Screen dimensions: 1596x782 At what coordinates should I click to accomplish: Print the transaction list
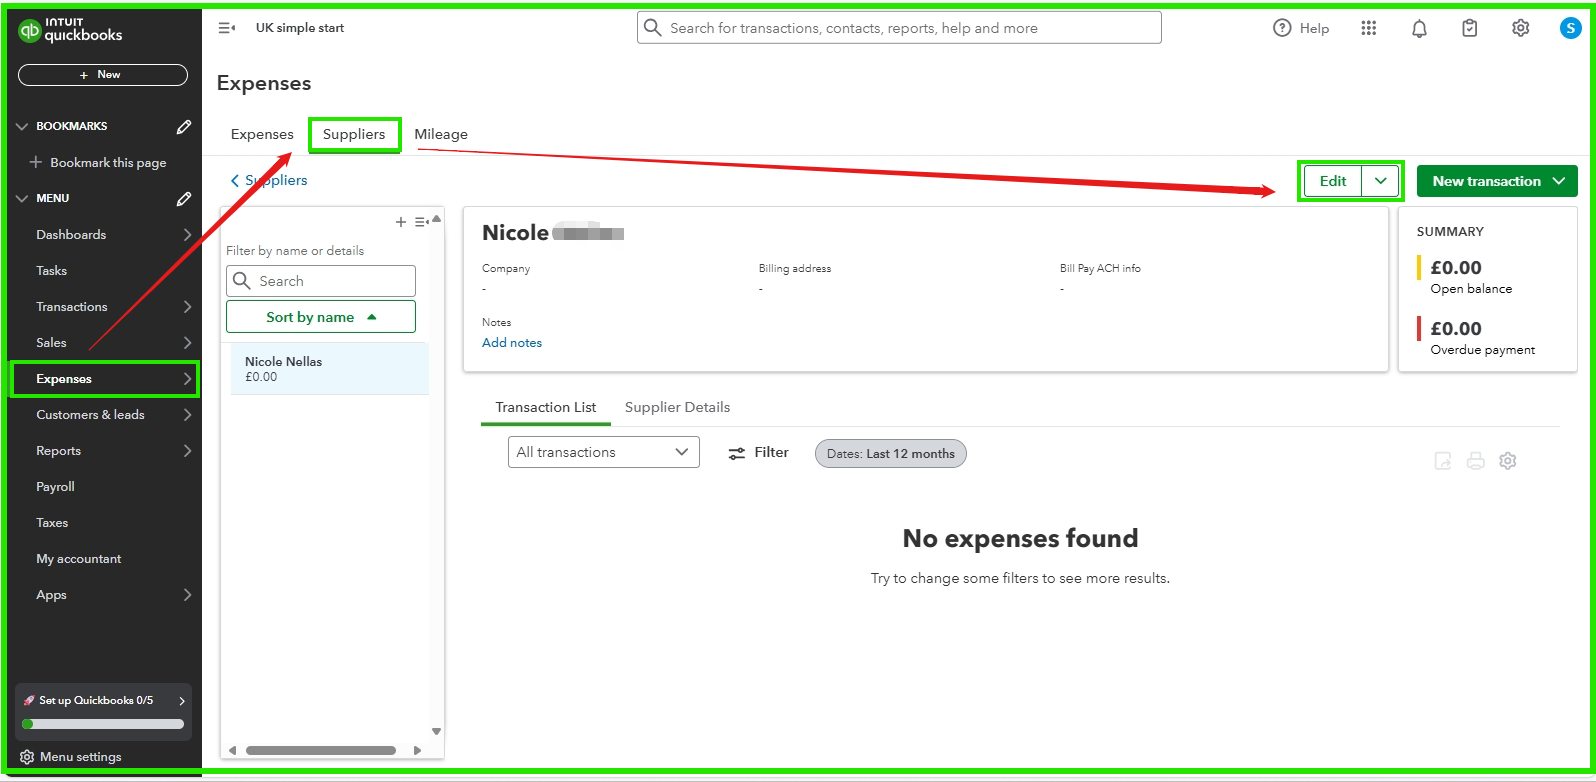point(1475,461)
